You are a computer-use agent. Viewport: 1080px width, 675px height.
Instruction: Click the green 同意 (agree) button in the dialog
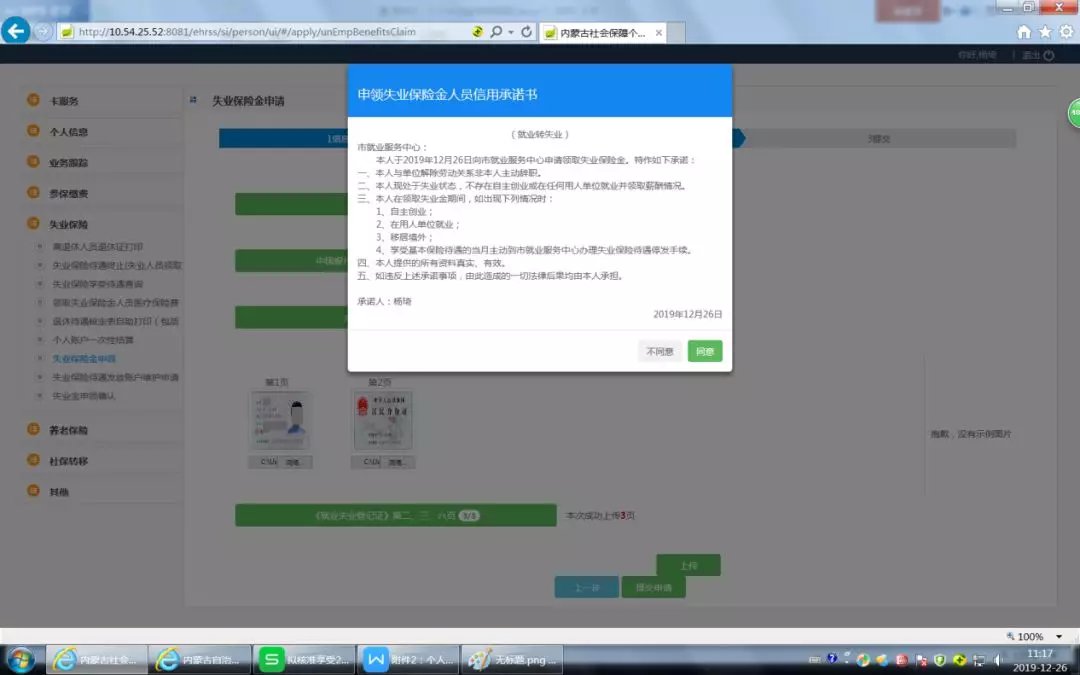(705, 351)
